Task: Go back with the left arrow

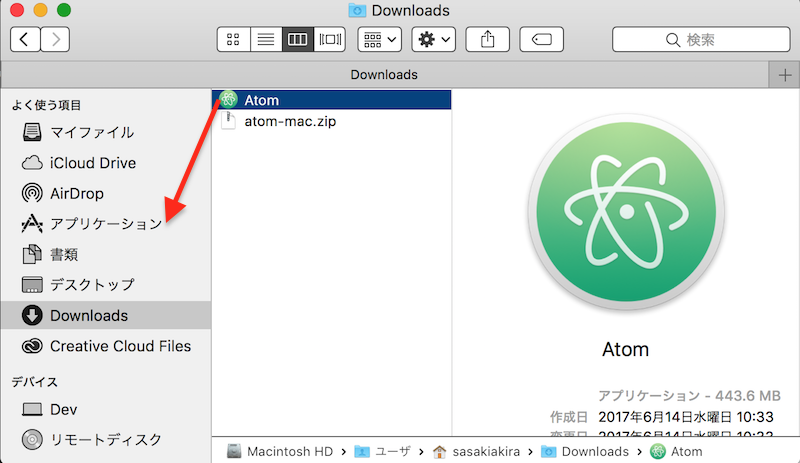Action: 24,39
